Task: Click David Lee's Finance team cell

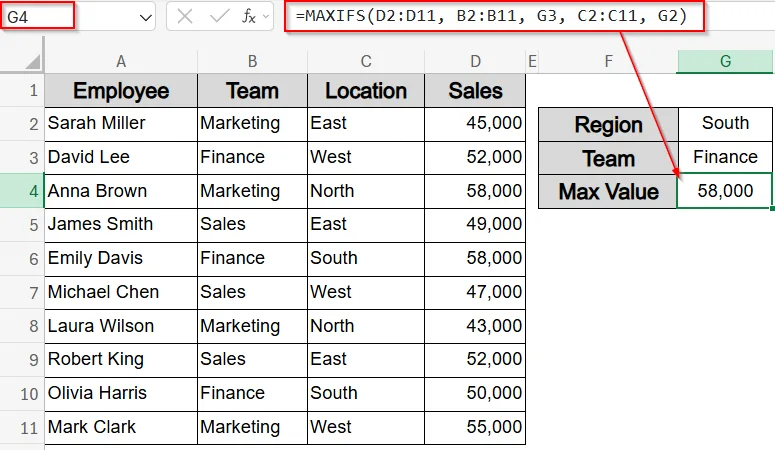Action: 253,157
